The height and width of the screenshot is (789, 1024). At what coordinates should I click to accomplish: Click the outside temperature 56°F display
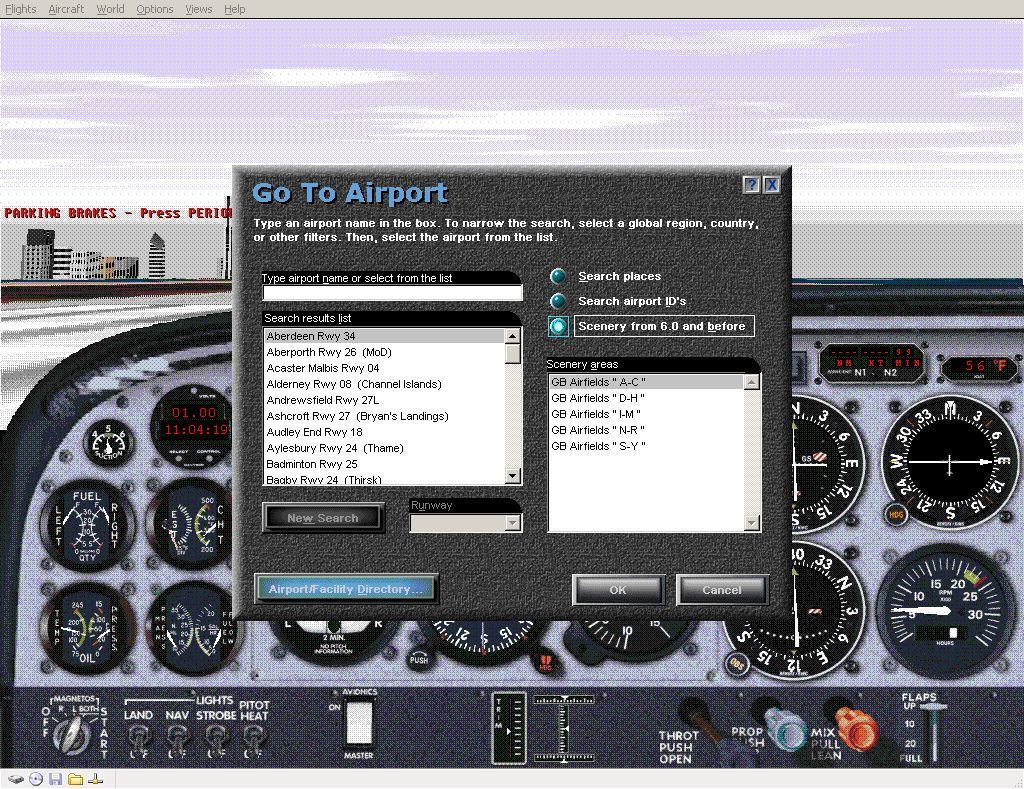[981, 367]
